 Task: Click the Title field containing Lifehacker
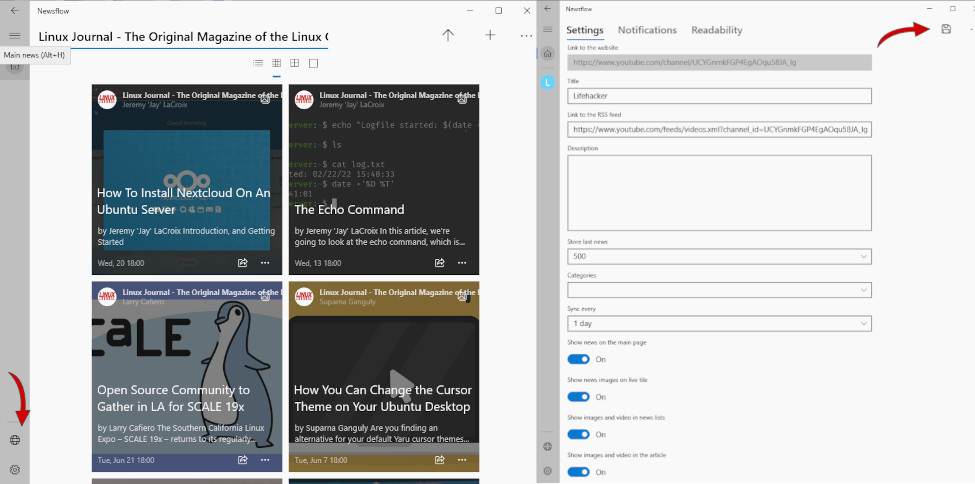[x=719, y=96]
